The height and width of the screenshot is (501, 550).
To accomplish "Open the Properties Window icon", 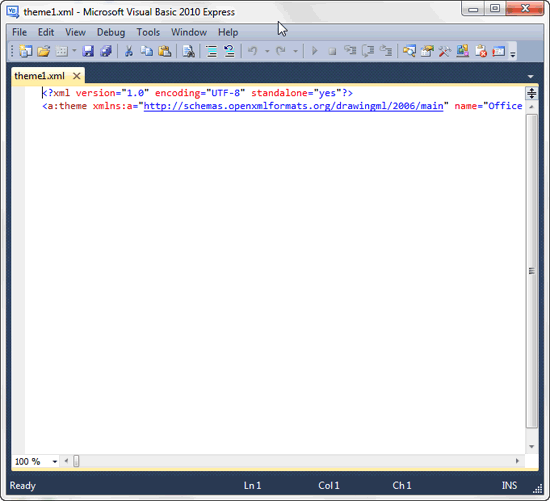I will click(x=427, y=51).
